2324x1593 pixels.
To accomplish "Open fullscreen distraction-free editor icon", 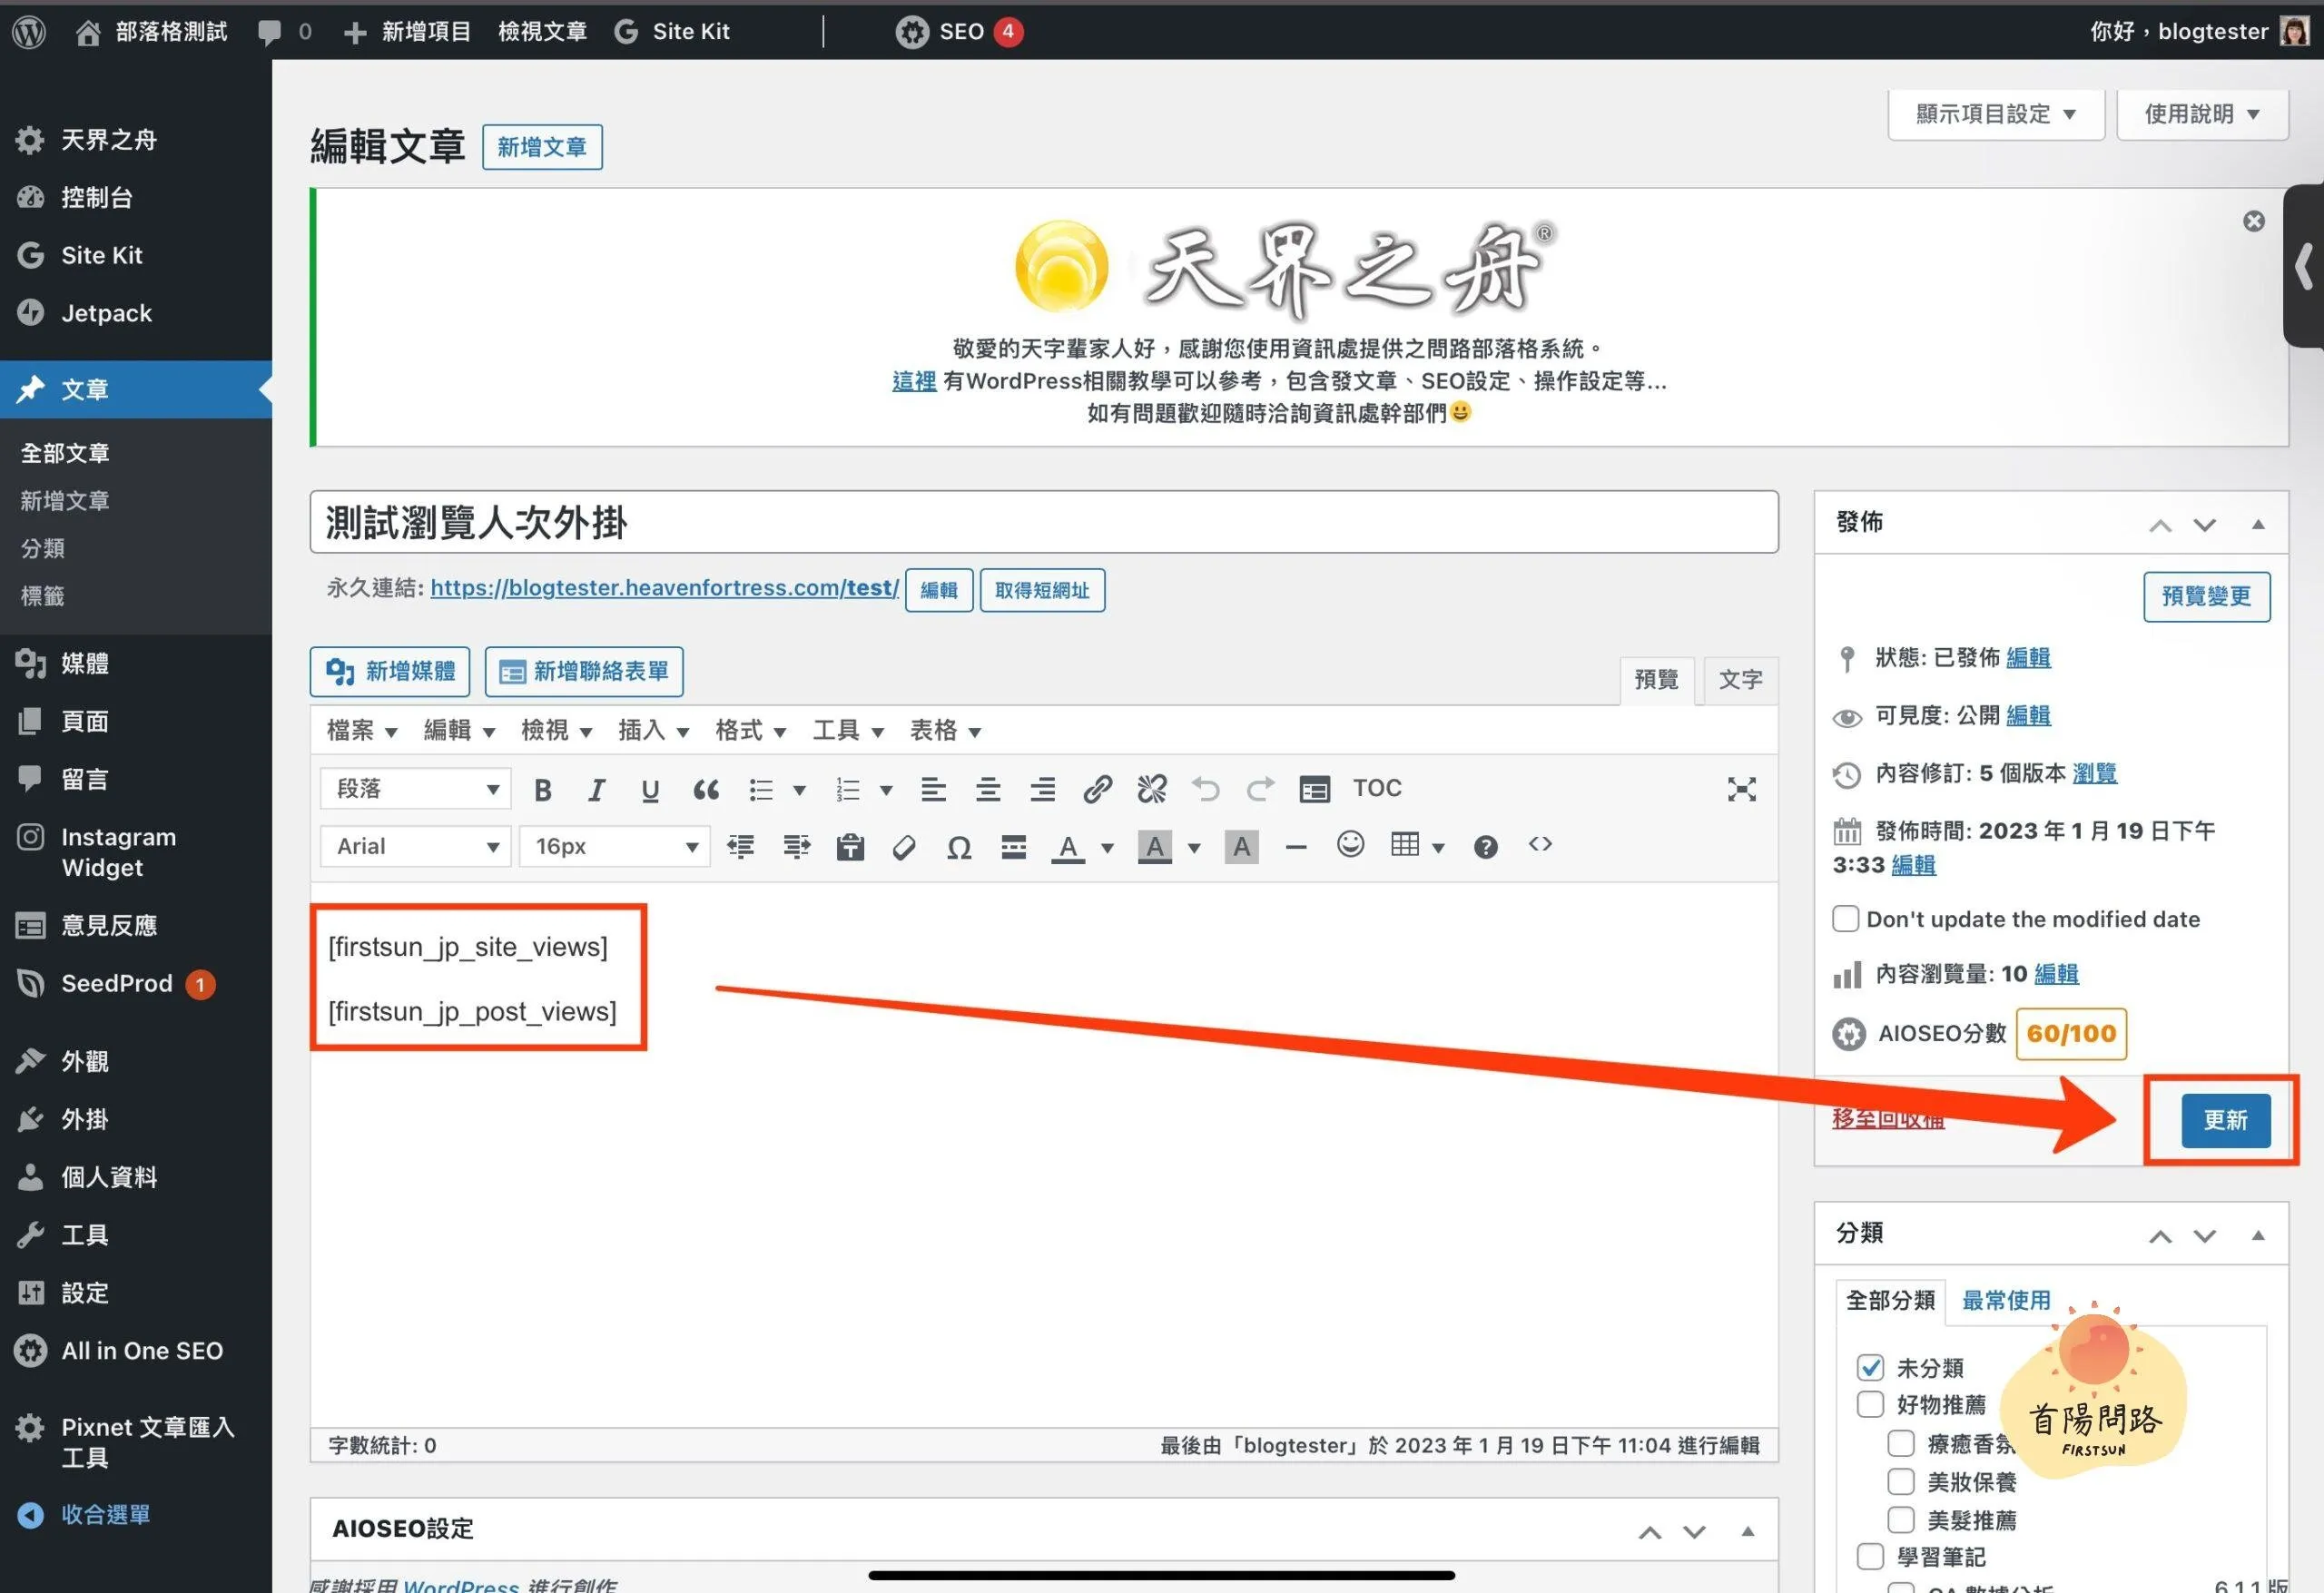I will (1741, 790).
